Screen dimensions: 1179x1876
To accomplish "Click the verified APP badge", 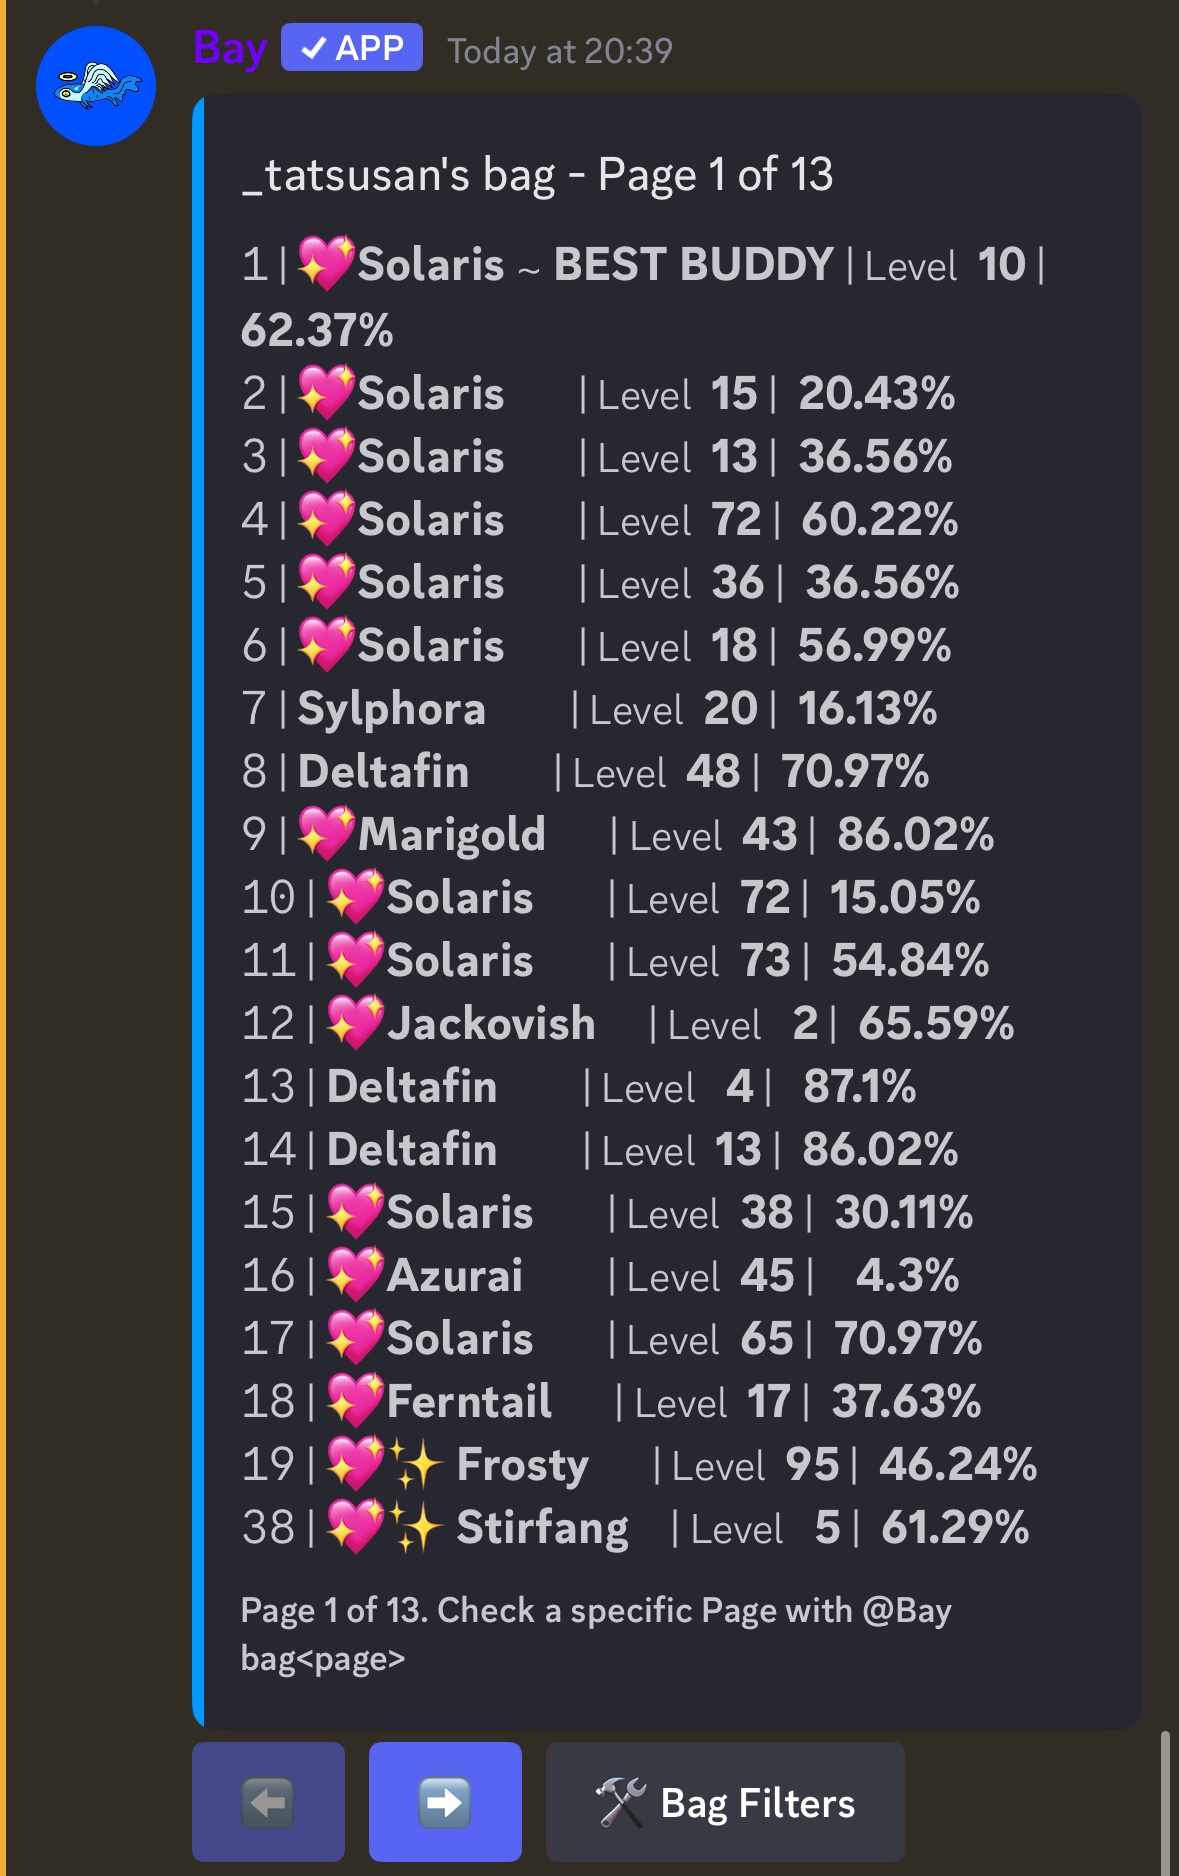I will 351,48.
